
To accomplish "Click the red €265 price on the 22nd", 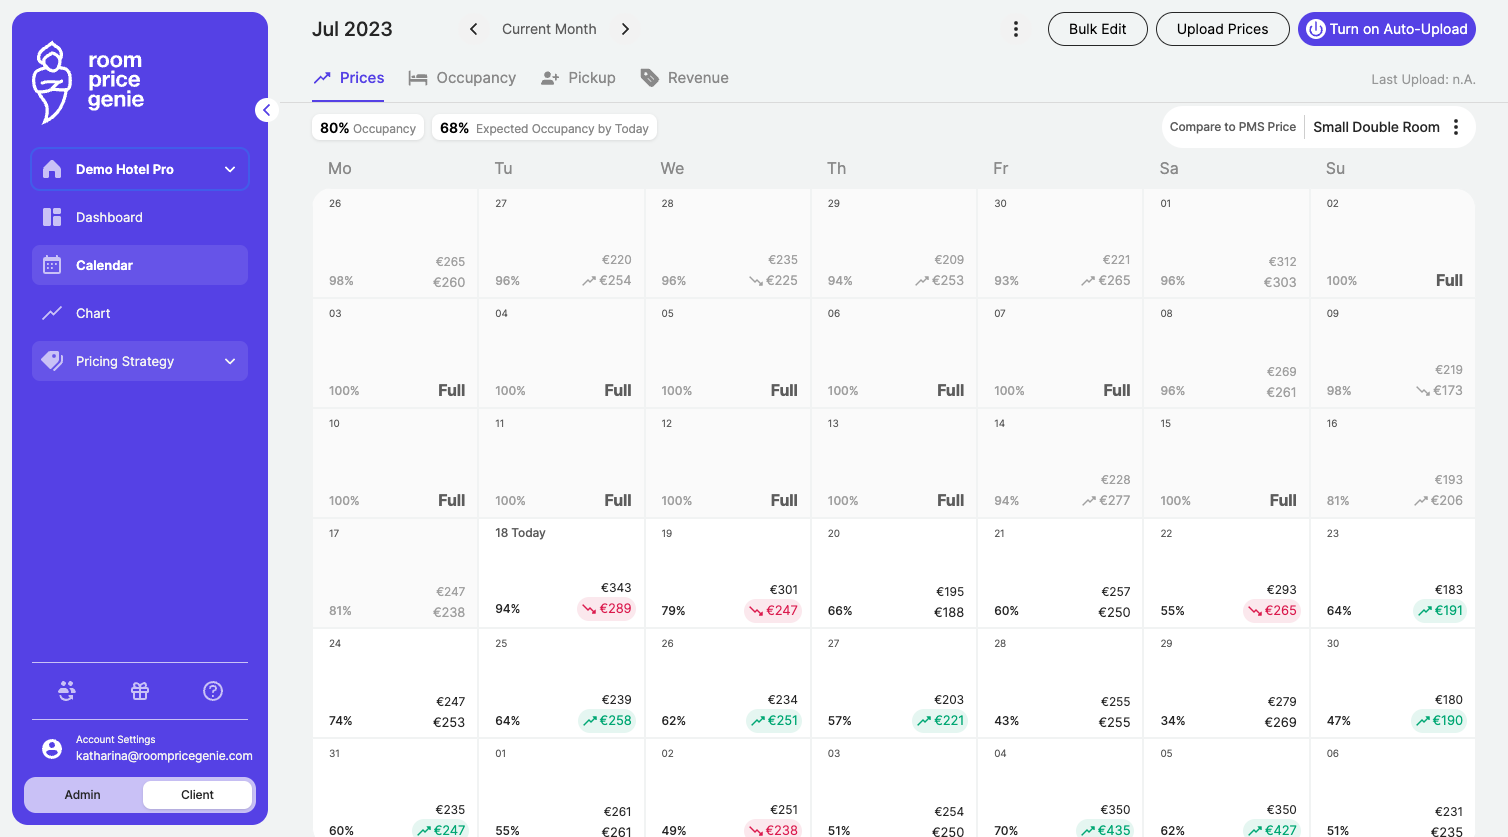I will 1272,610.
